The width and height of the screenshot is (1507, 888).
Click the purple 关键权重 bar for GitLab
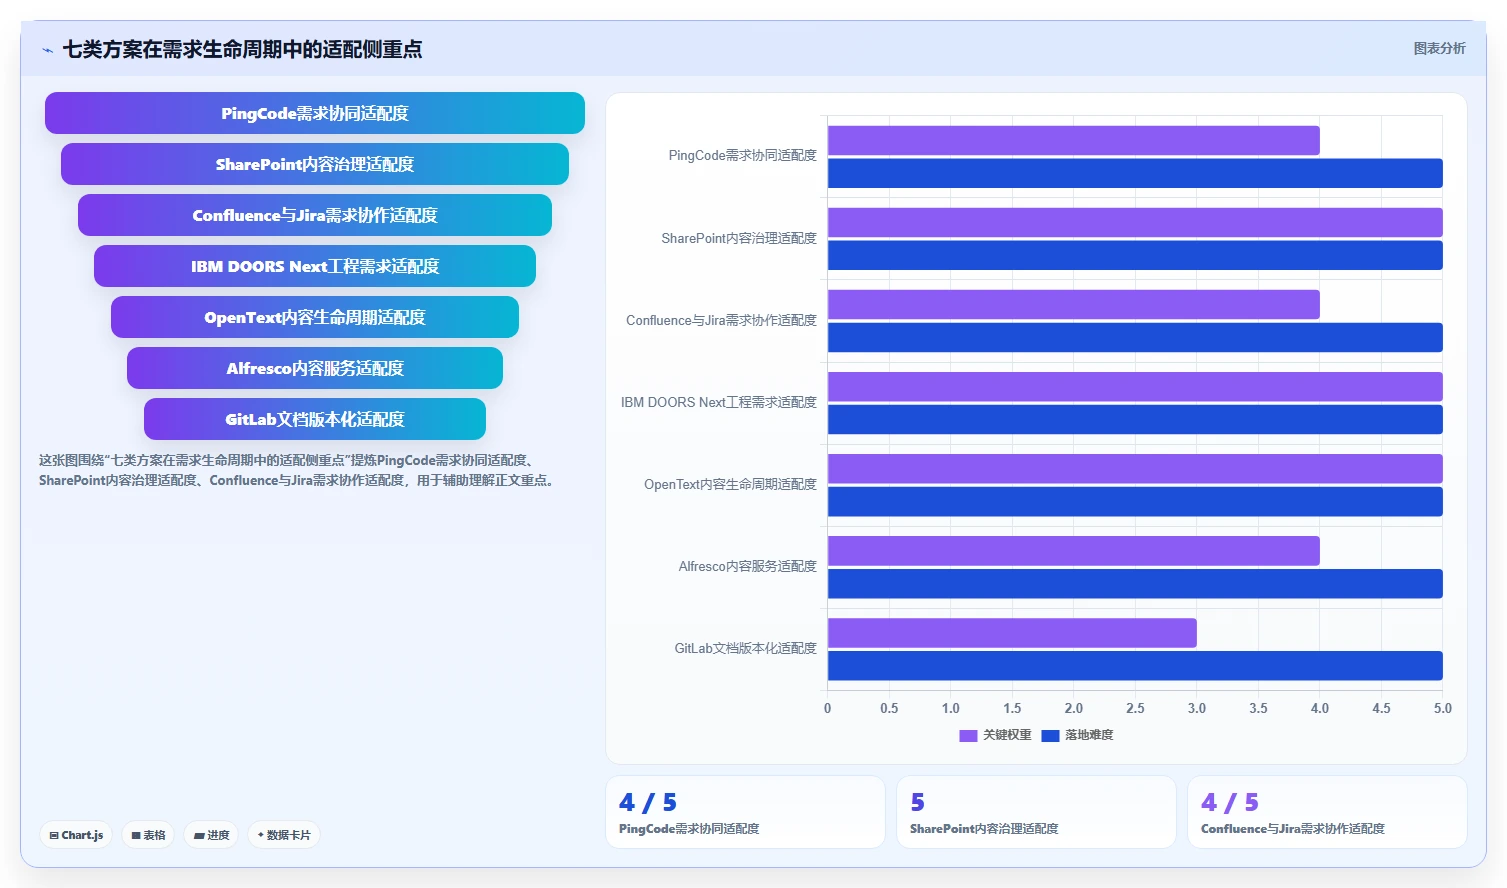[x=1012, y=632]
